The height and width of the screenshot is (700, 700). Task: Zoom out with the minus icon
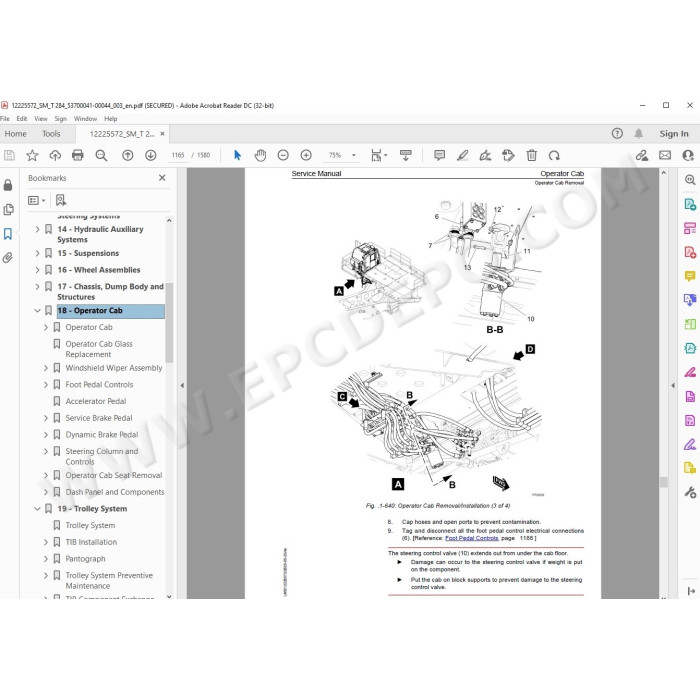pyautogui.click(x=283, y=155)
